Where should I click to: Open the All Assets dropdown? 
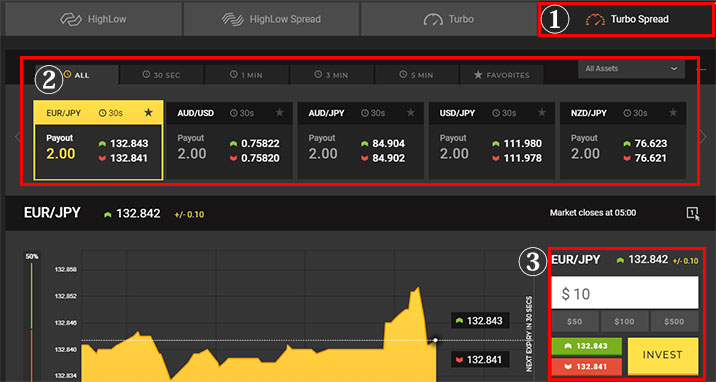pos(632,68)
